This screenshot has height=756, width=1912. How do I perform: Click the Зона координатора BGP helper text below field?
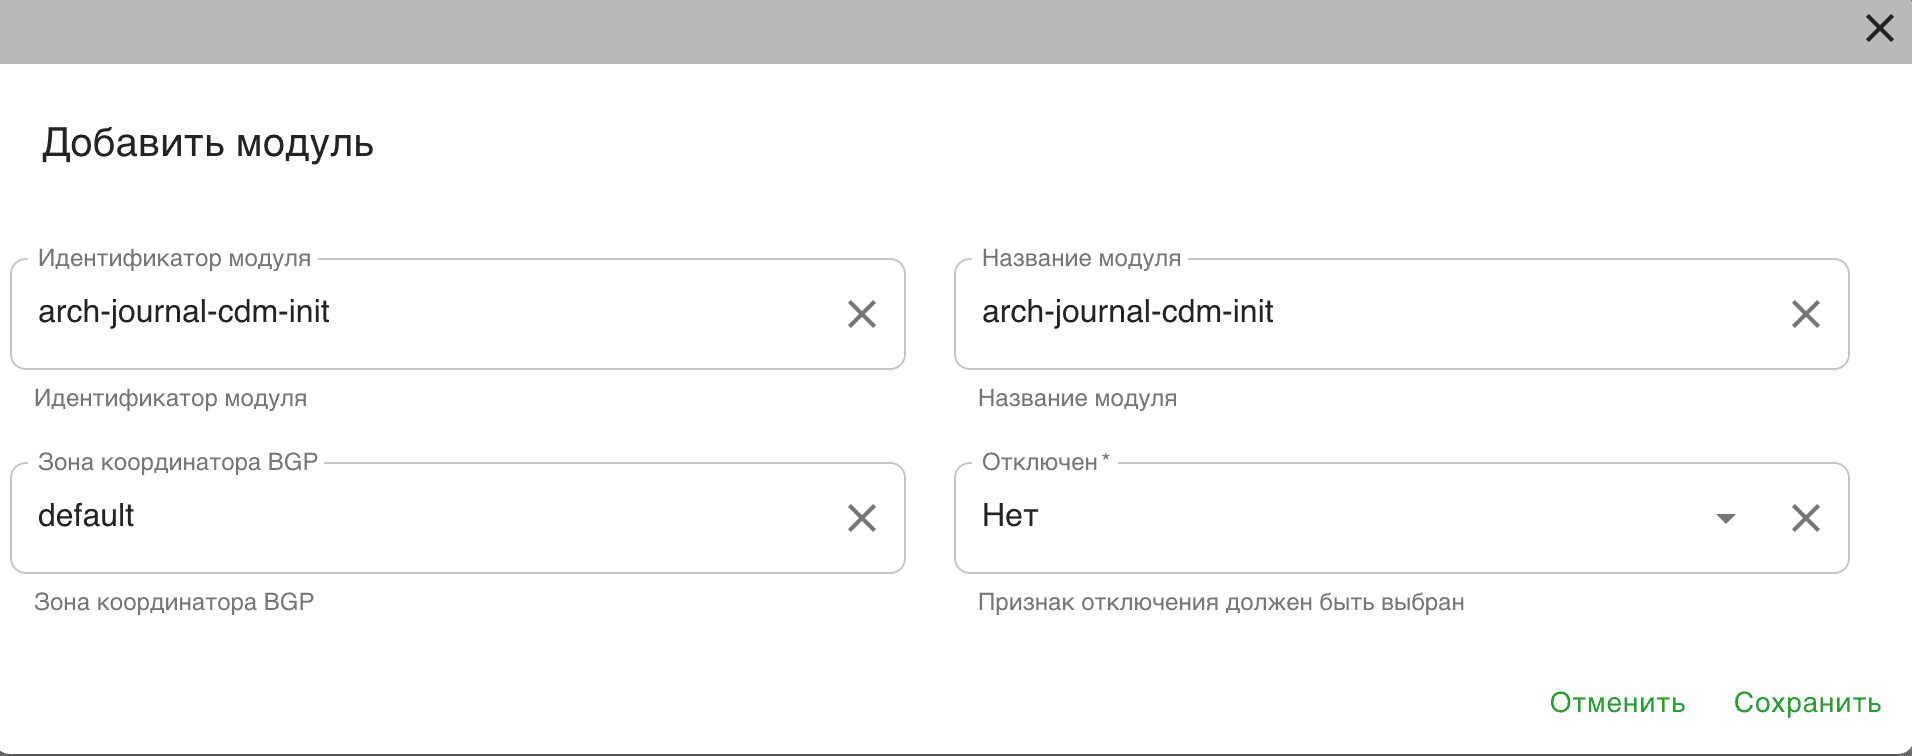pos(174,602)
